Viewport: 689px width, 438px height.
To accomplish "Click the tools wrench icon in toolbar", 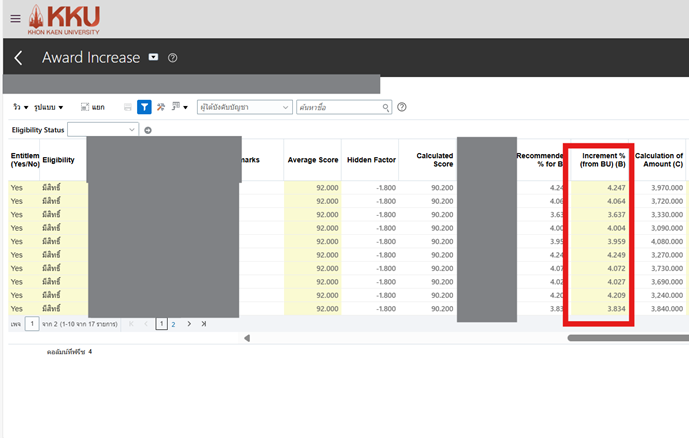I will pyautogui.click(x=161, y=107).
